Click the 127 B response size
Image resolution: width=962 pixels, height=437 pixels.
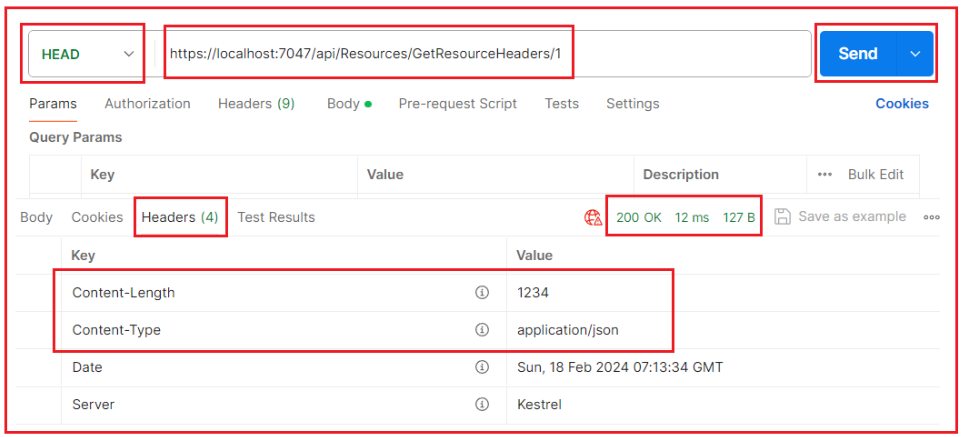[x=739, y=217]
